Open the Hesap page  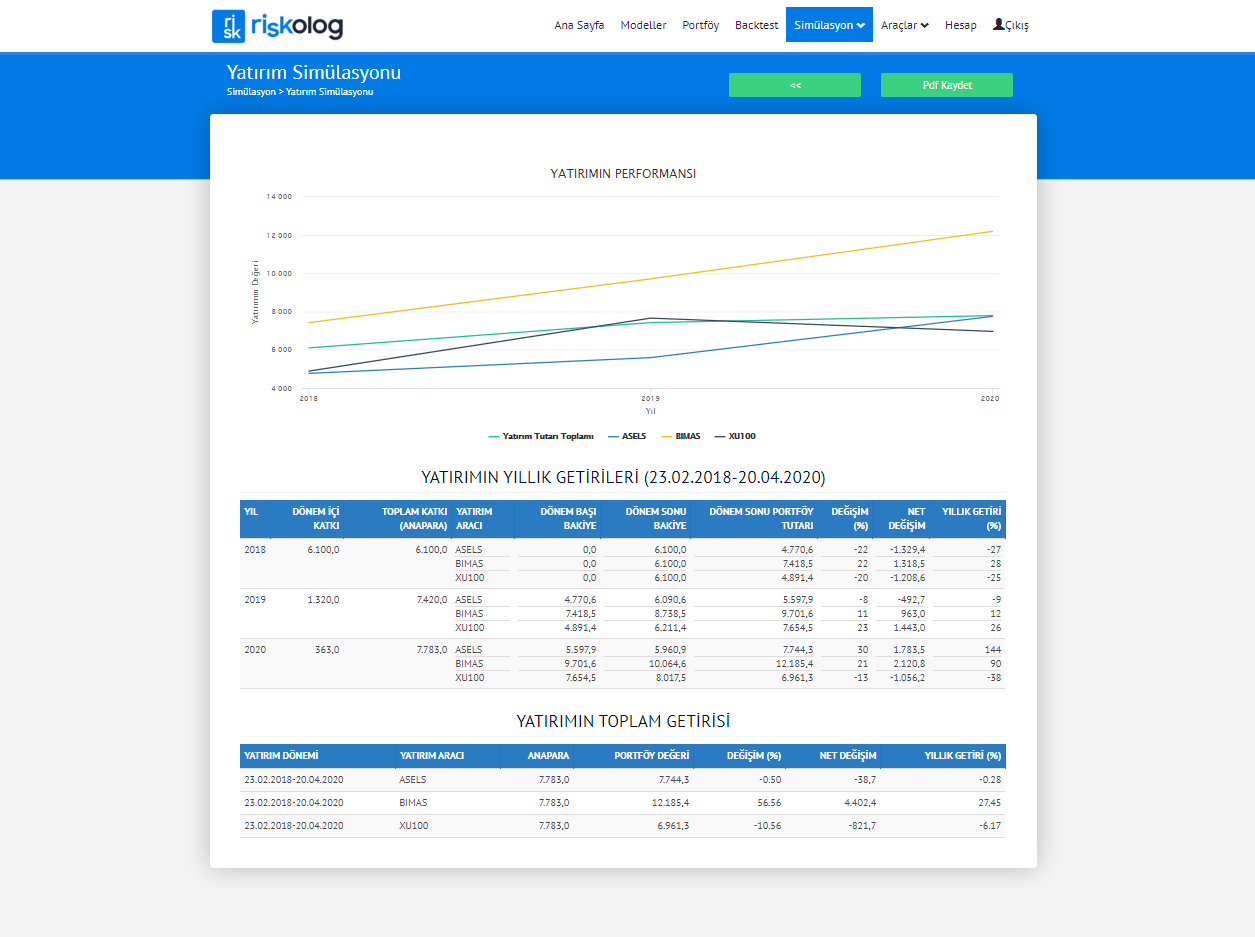tap(960, 25)
